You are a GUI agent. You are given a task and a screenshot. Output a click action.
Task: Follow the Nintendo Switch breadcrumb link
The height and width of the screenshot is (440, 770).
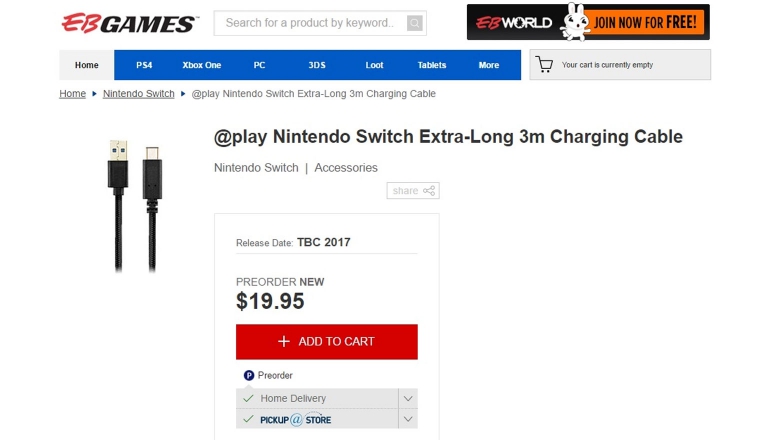point(138,94)
